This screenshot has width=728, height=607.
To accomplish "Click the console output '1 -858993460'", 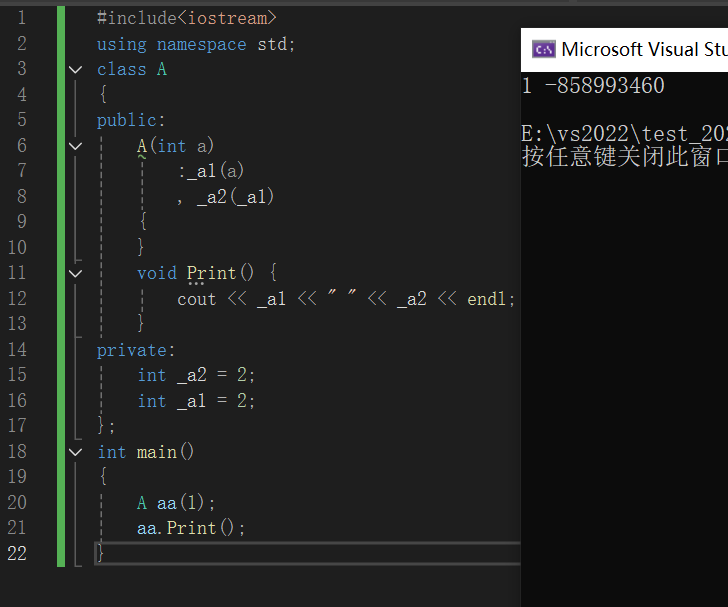I will tap(593, 86).
